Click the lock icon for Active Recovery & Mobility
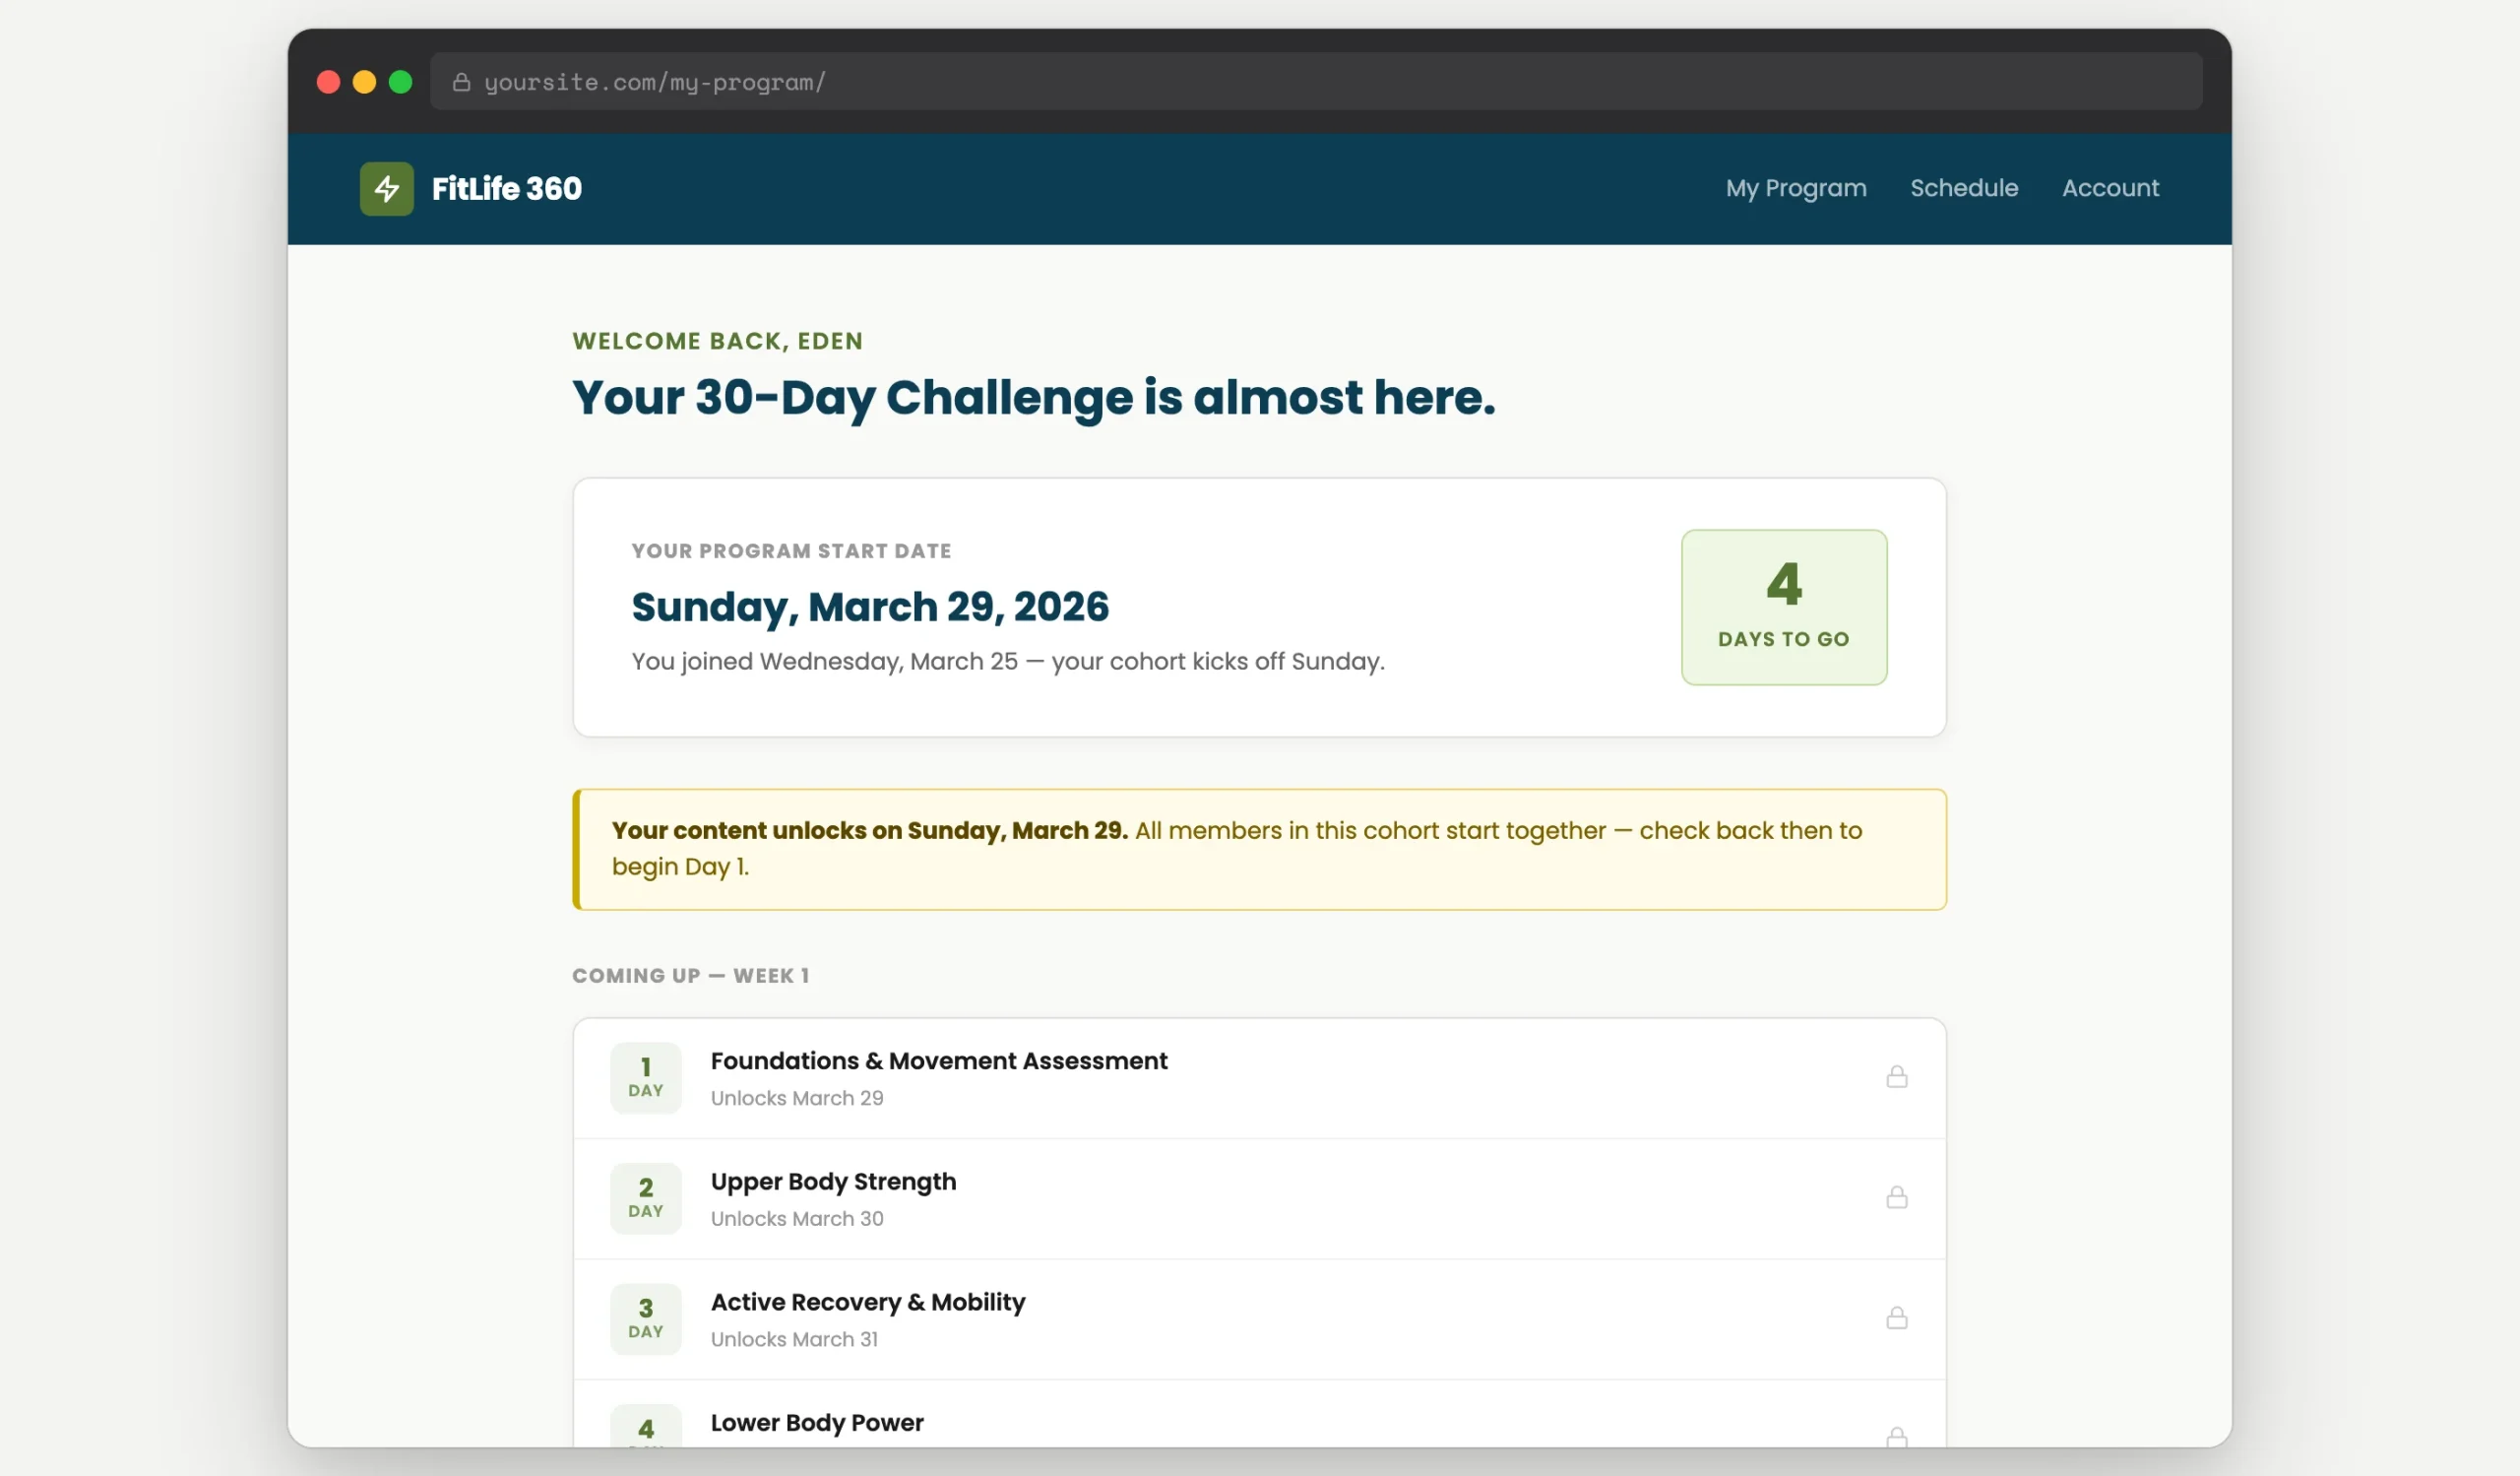The image size is (2520, 1476). tap(1896, 1318)
